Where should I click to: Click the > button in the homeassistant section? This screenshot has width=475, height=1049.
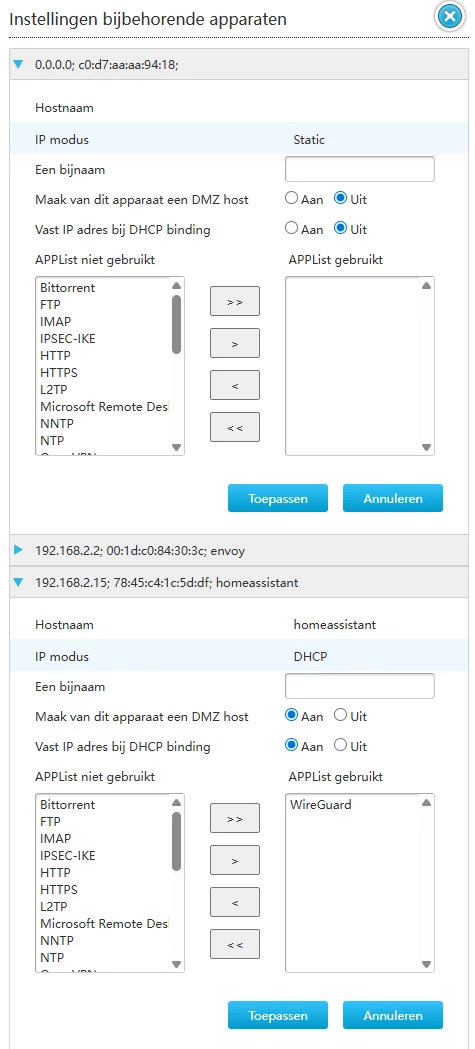point(235,860)
